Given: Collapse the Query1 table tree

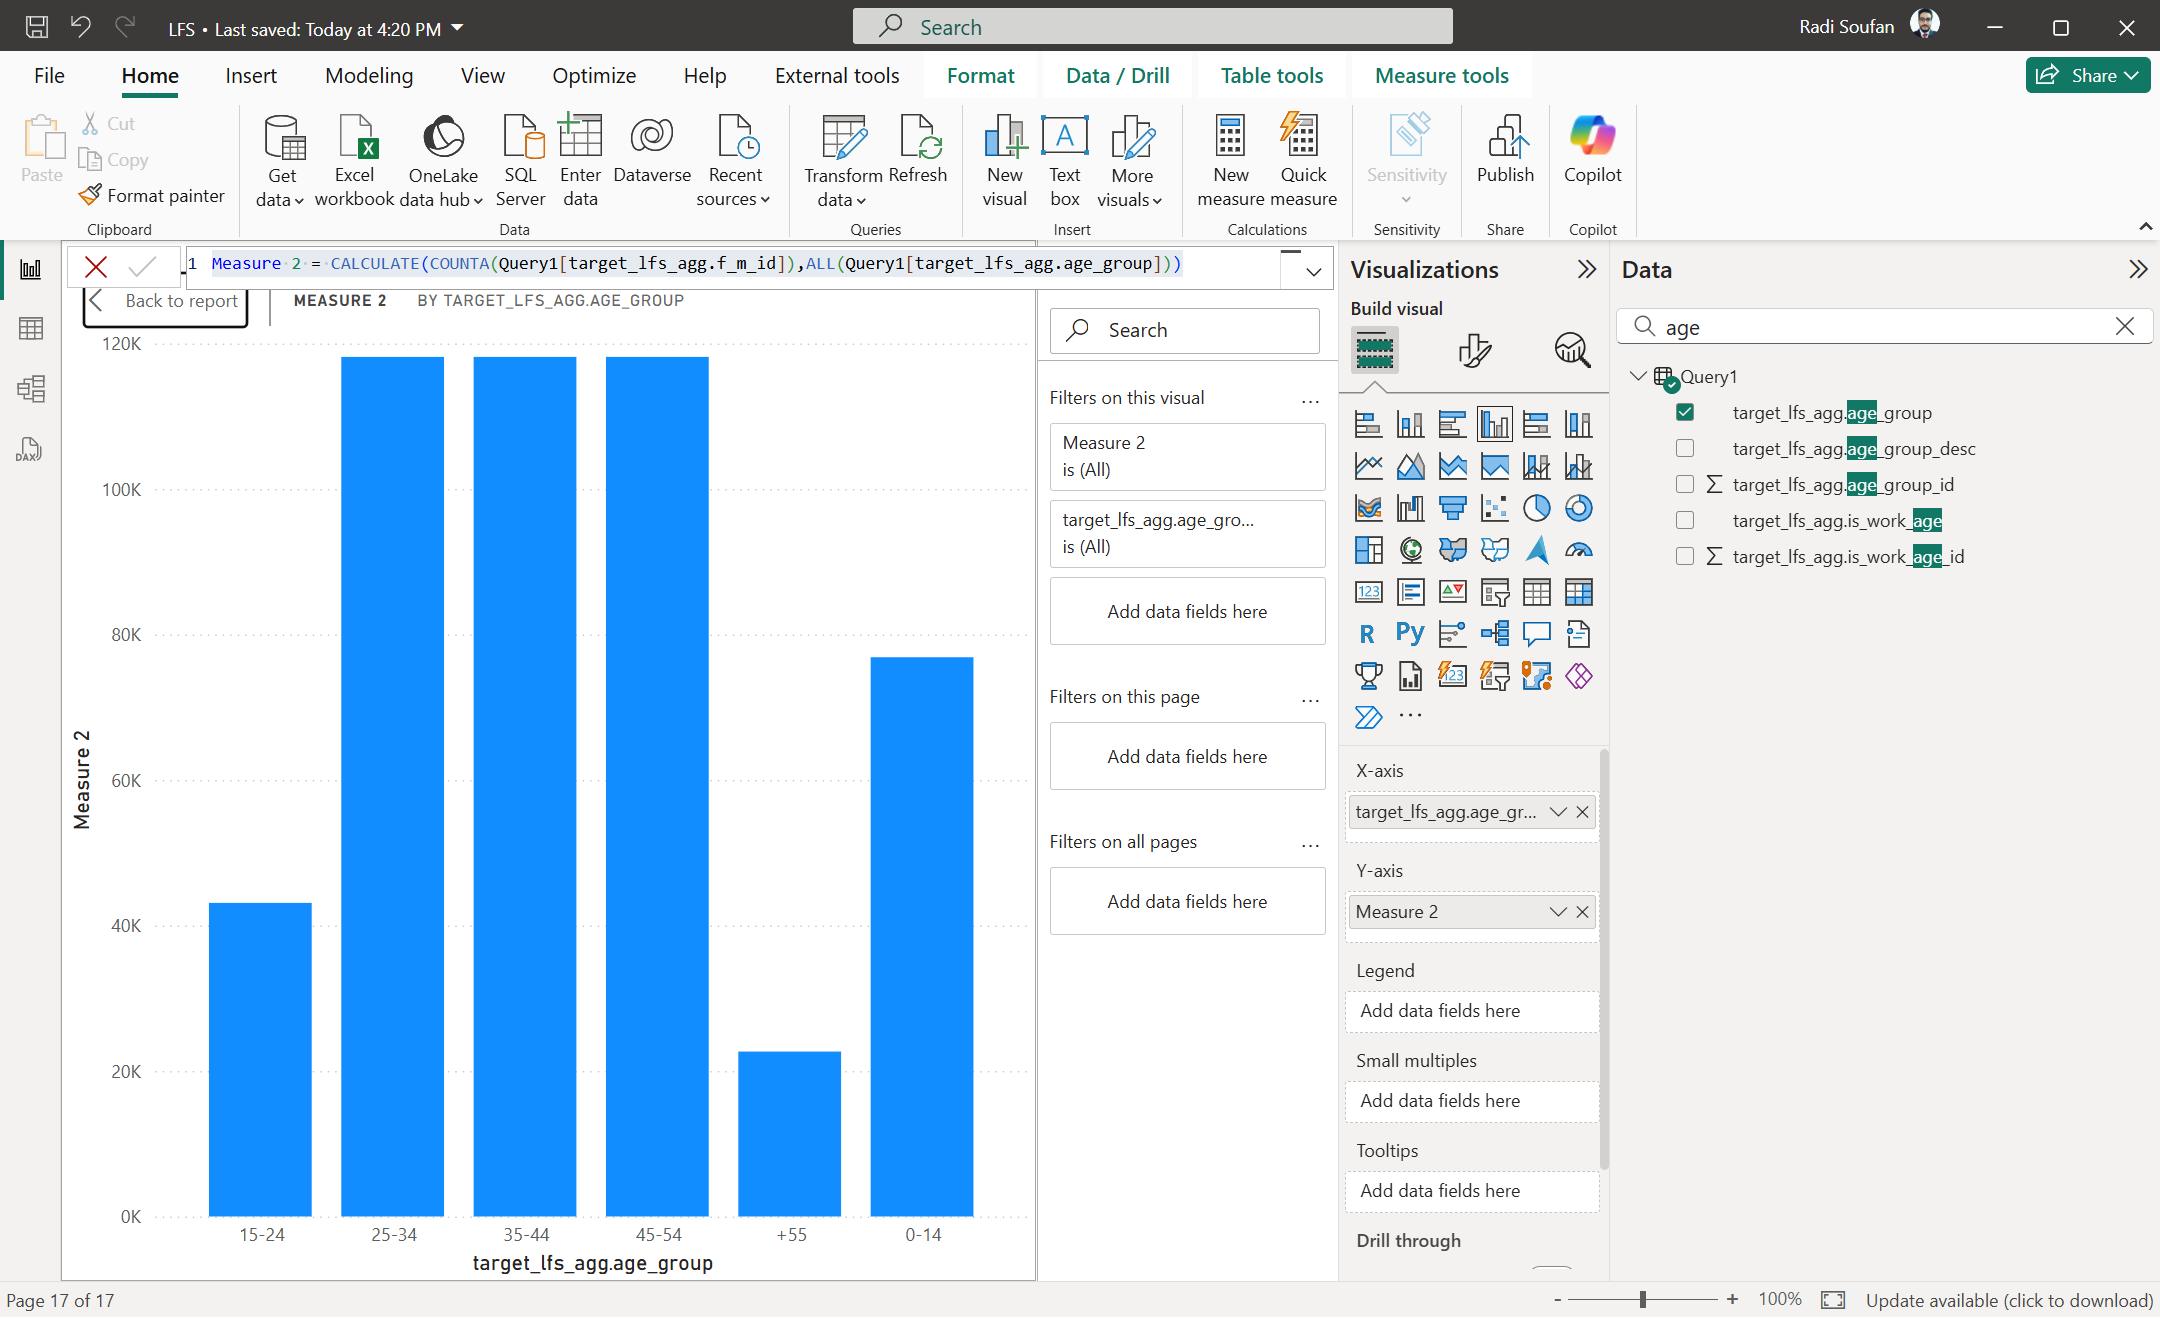Looking at the screenshot, I should (1637, 376).
